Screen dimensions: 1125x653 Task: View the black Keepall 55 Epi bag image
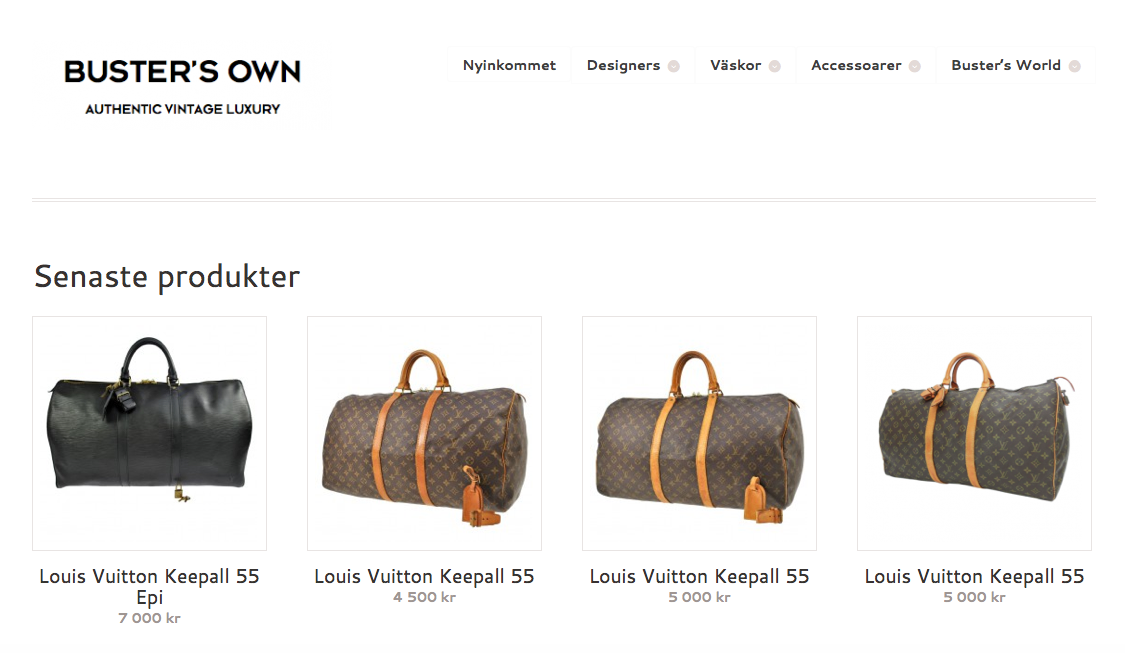click(149, 433)
